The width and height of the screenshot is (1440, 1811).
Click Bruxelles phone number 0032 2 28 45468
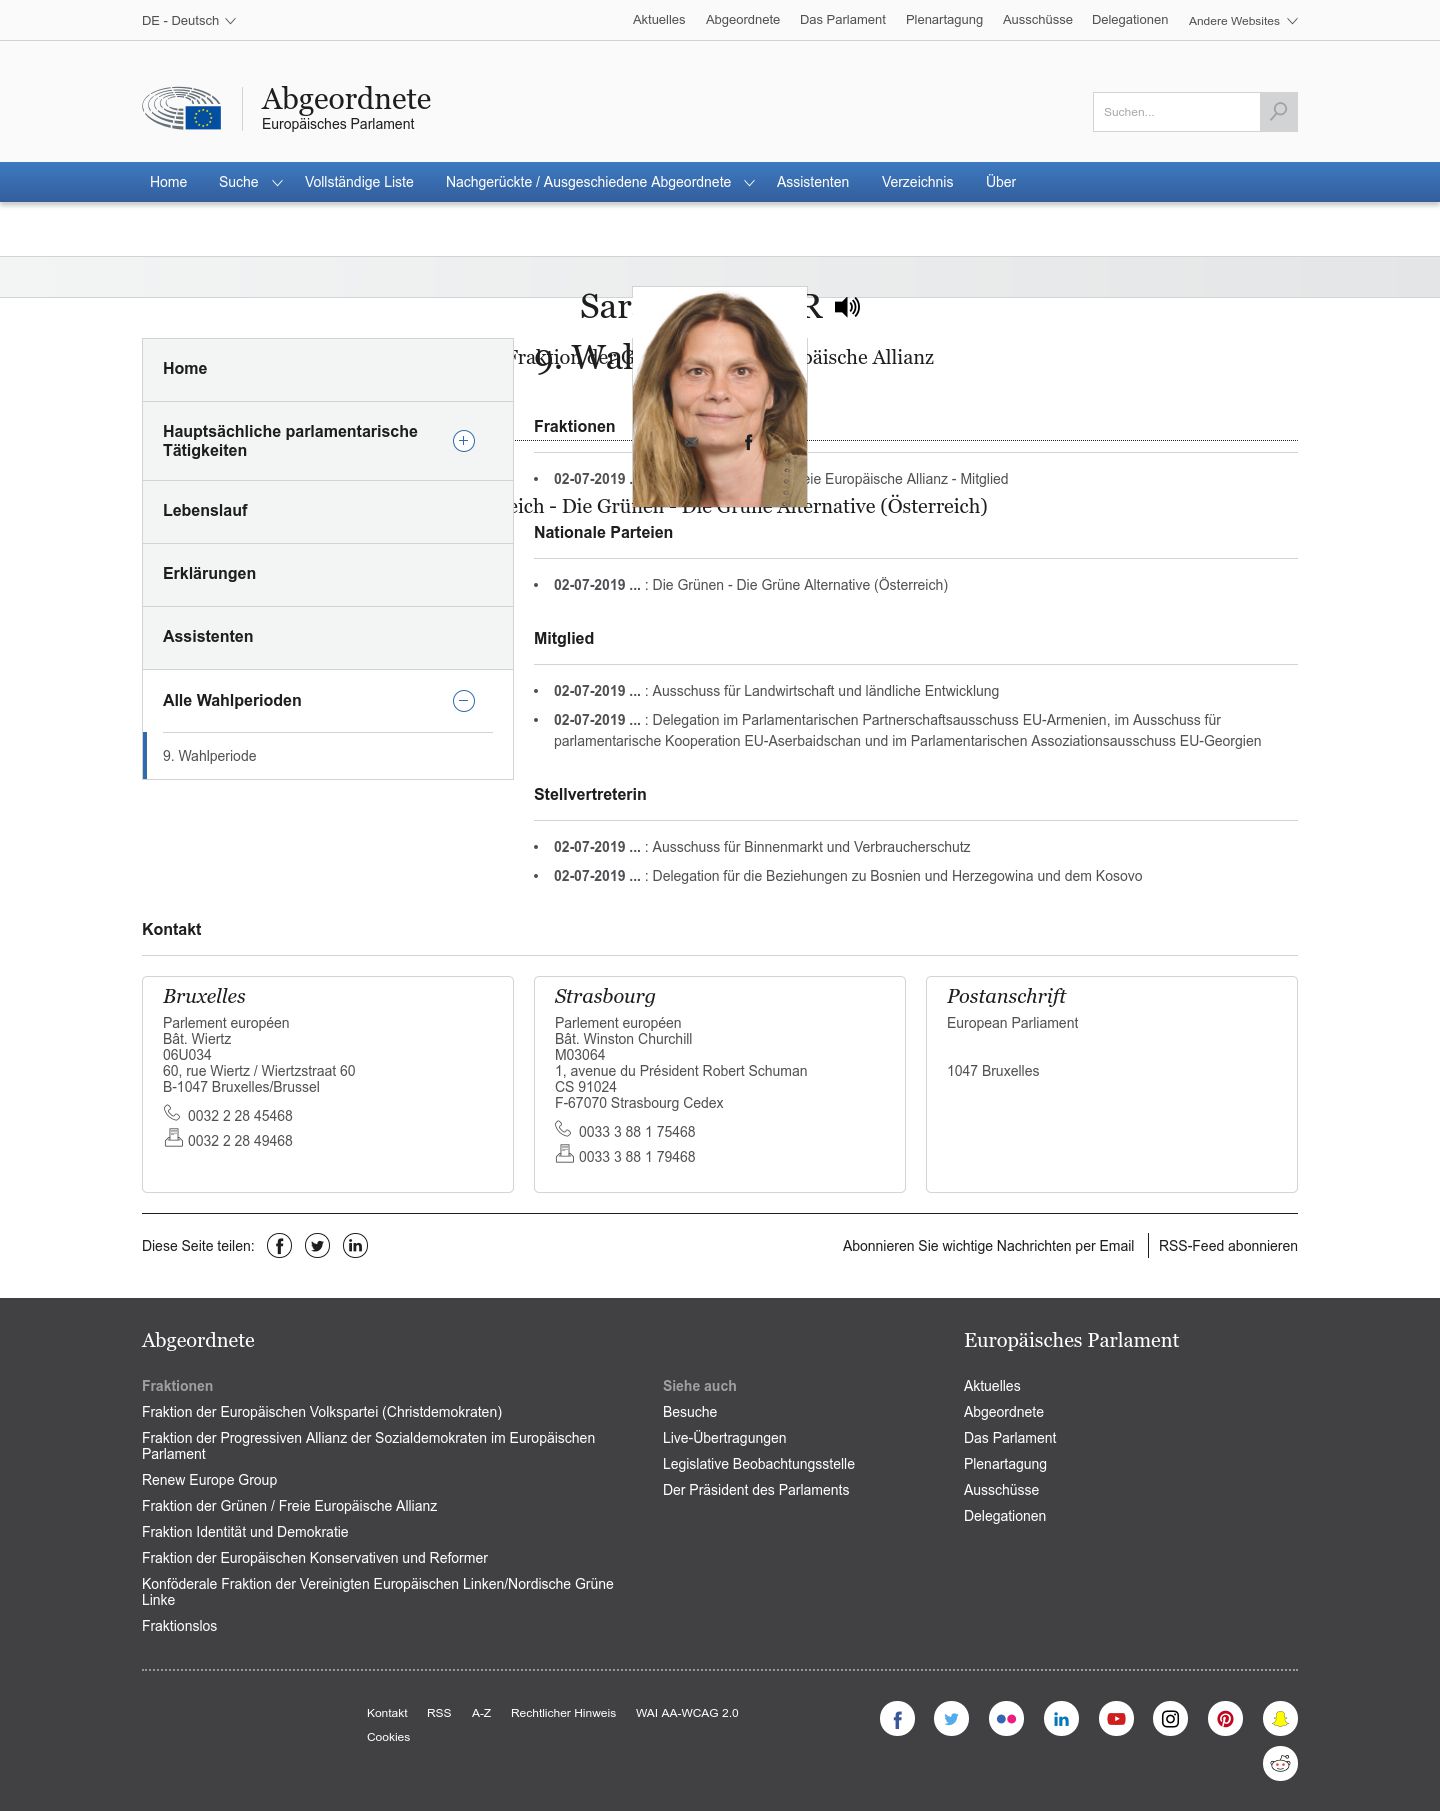pos(240,1116)
